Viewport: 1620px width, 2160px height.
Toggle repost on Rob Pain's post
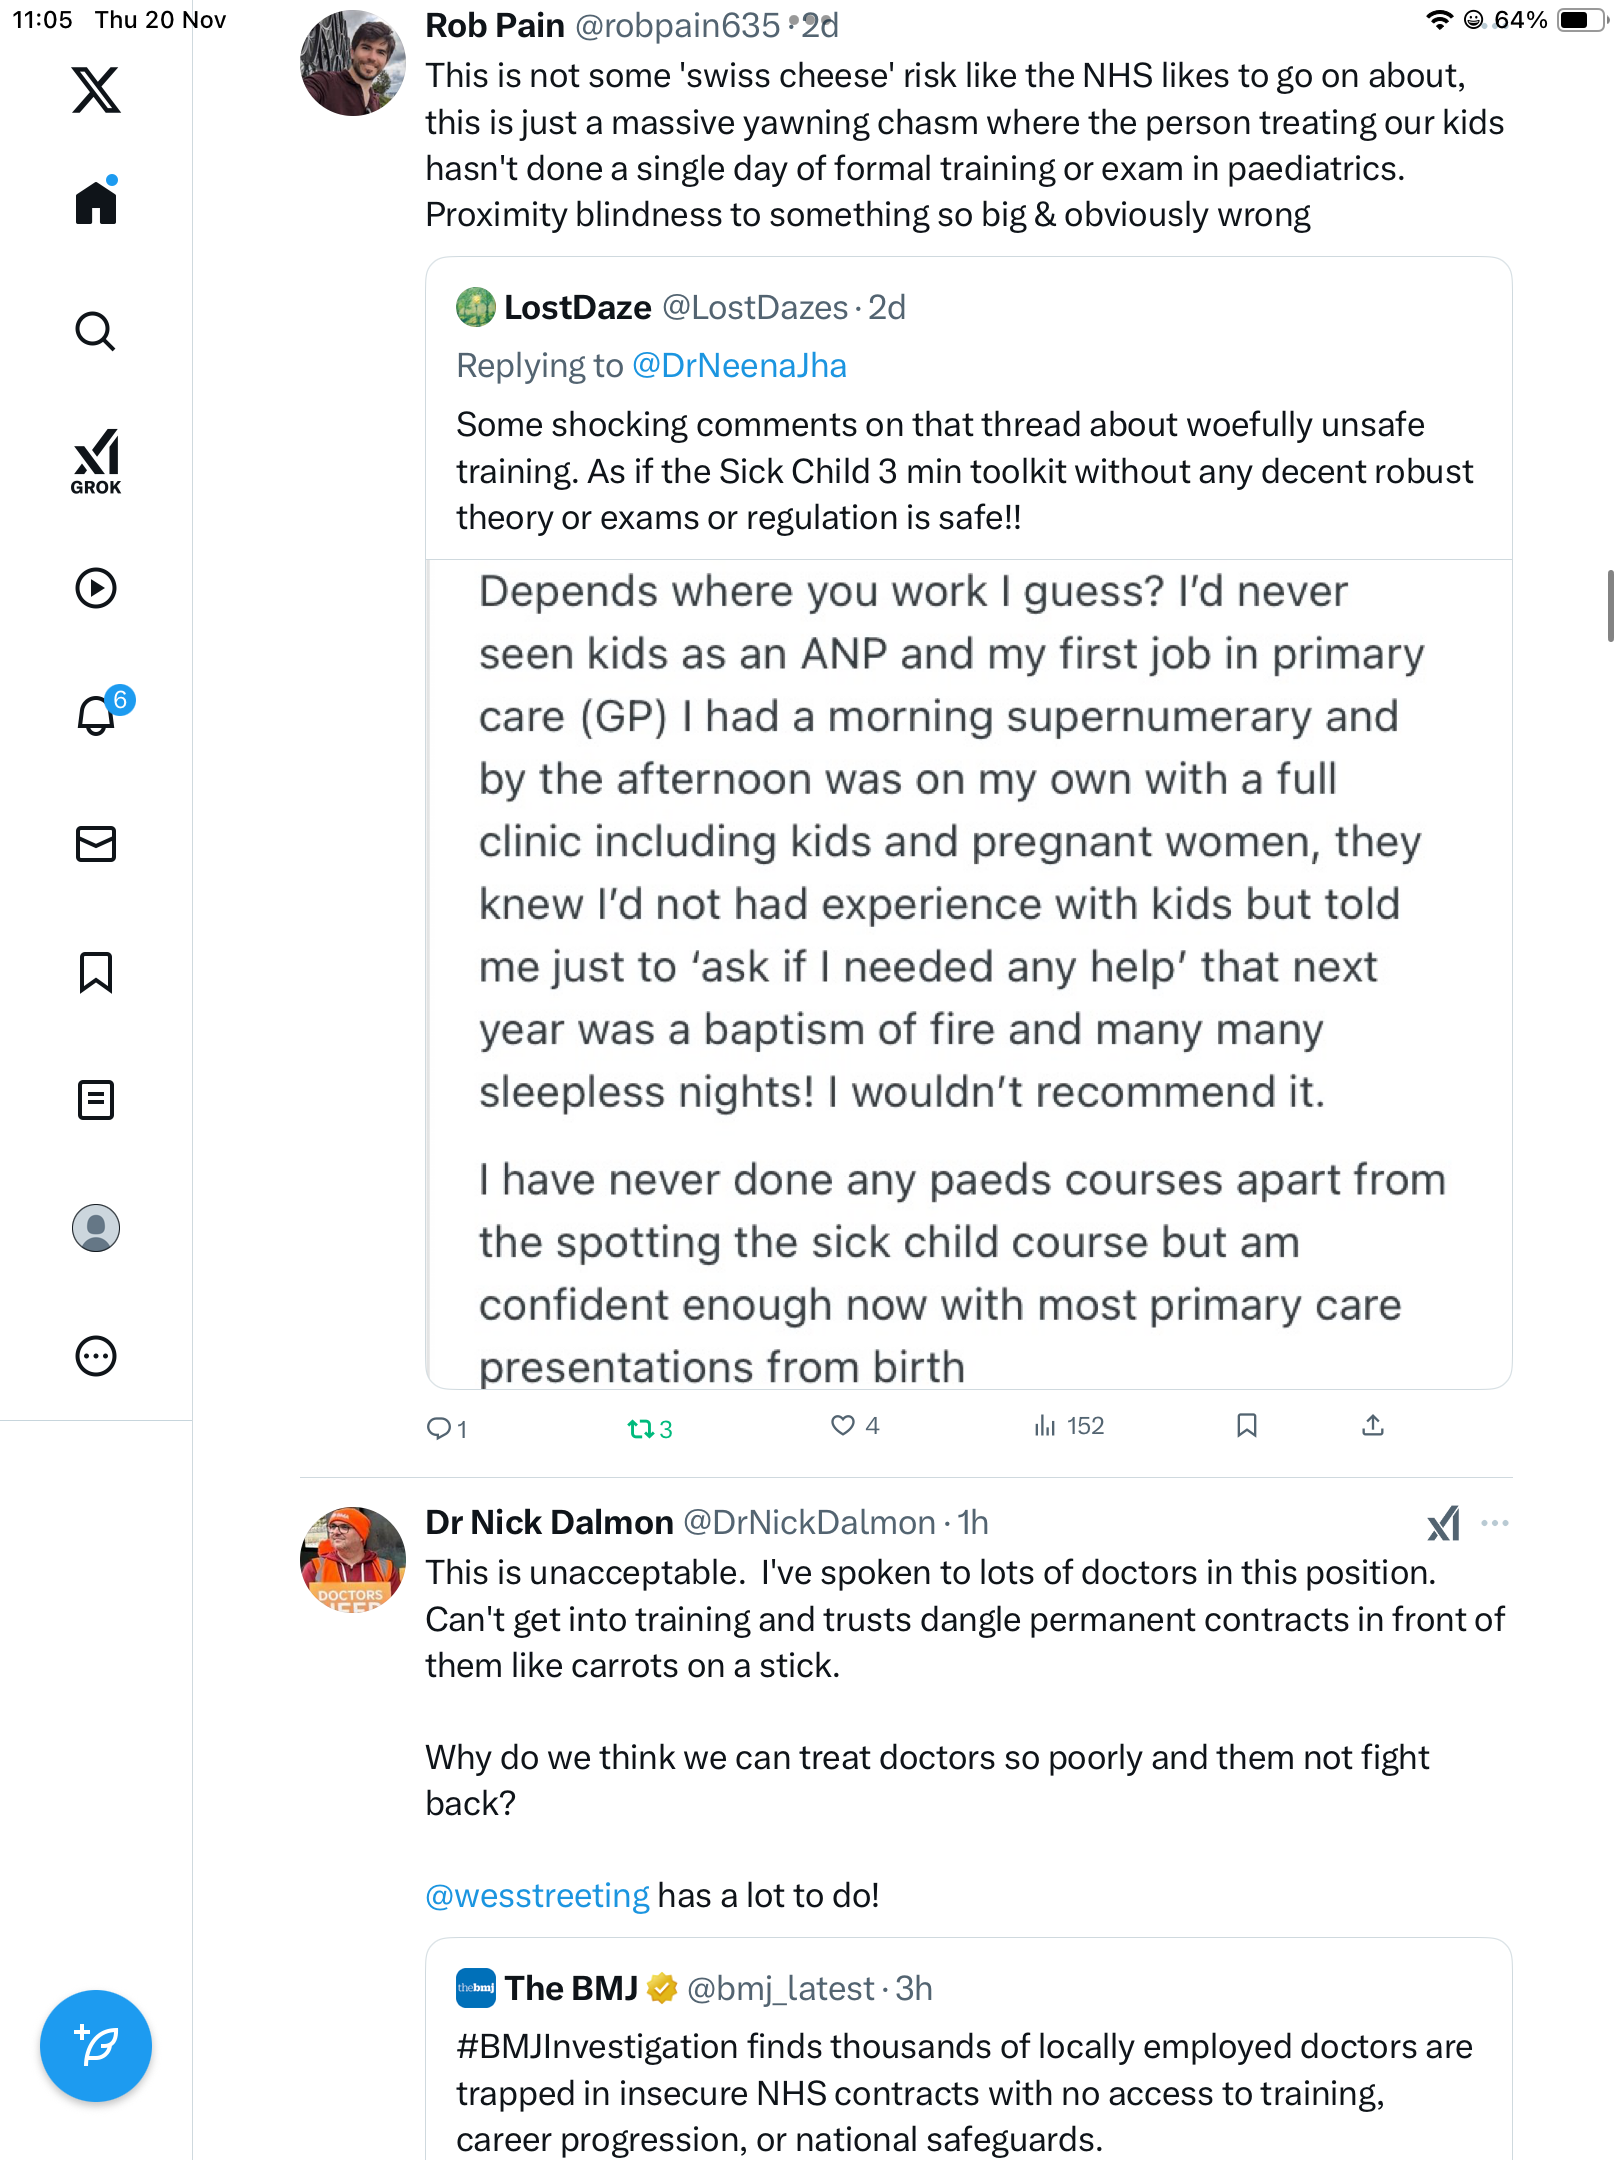pos(640,1428)
